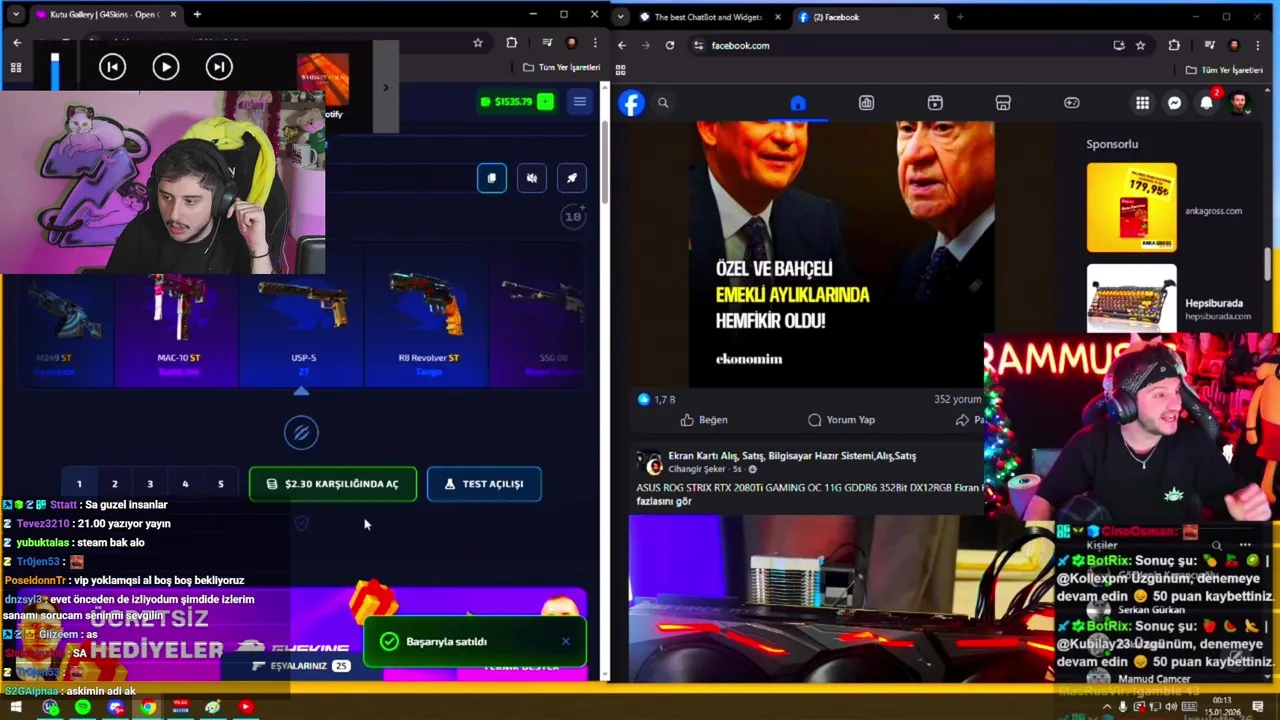
Task: Open Spotify from the taskbar
Action: tap(83, 707)
